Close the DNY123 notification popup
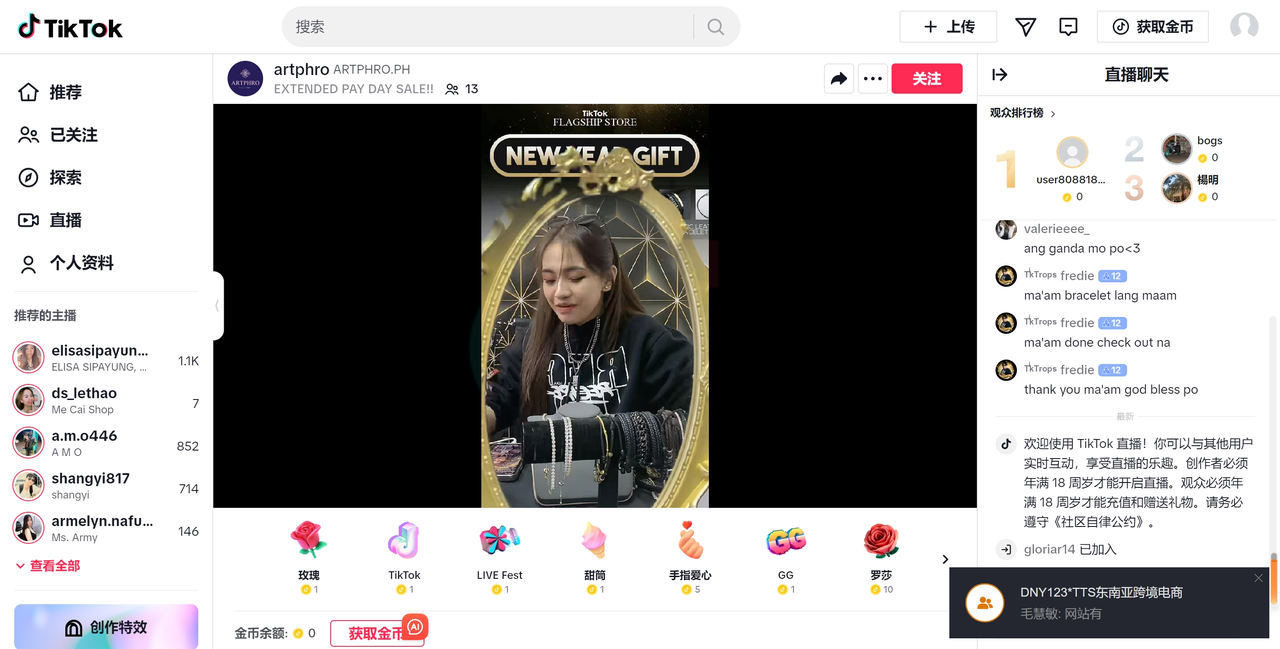The width and height of the screenshot is (1280, 649). tap(1258, 578)
